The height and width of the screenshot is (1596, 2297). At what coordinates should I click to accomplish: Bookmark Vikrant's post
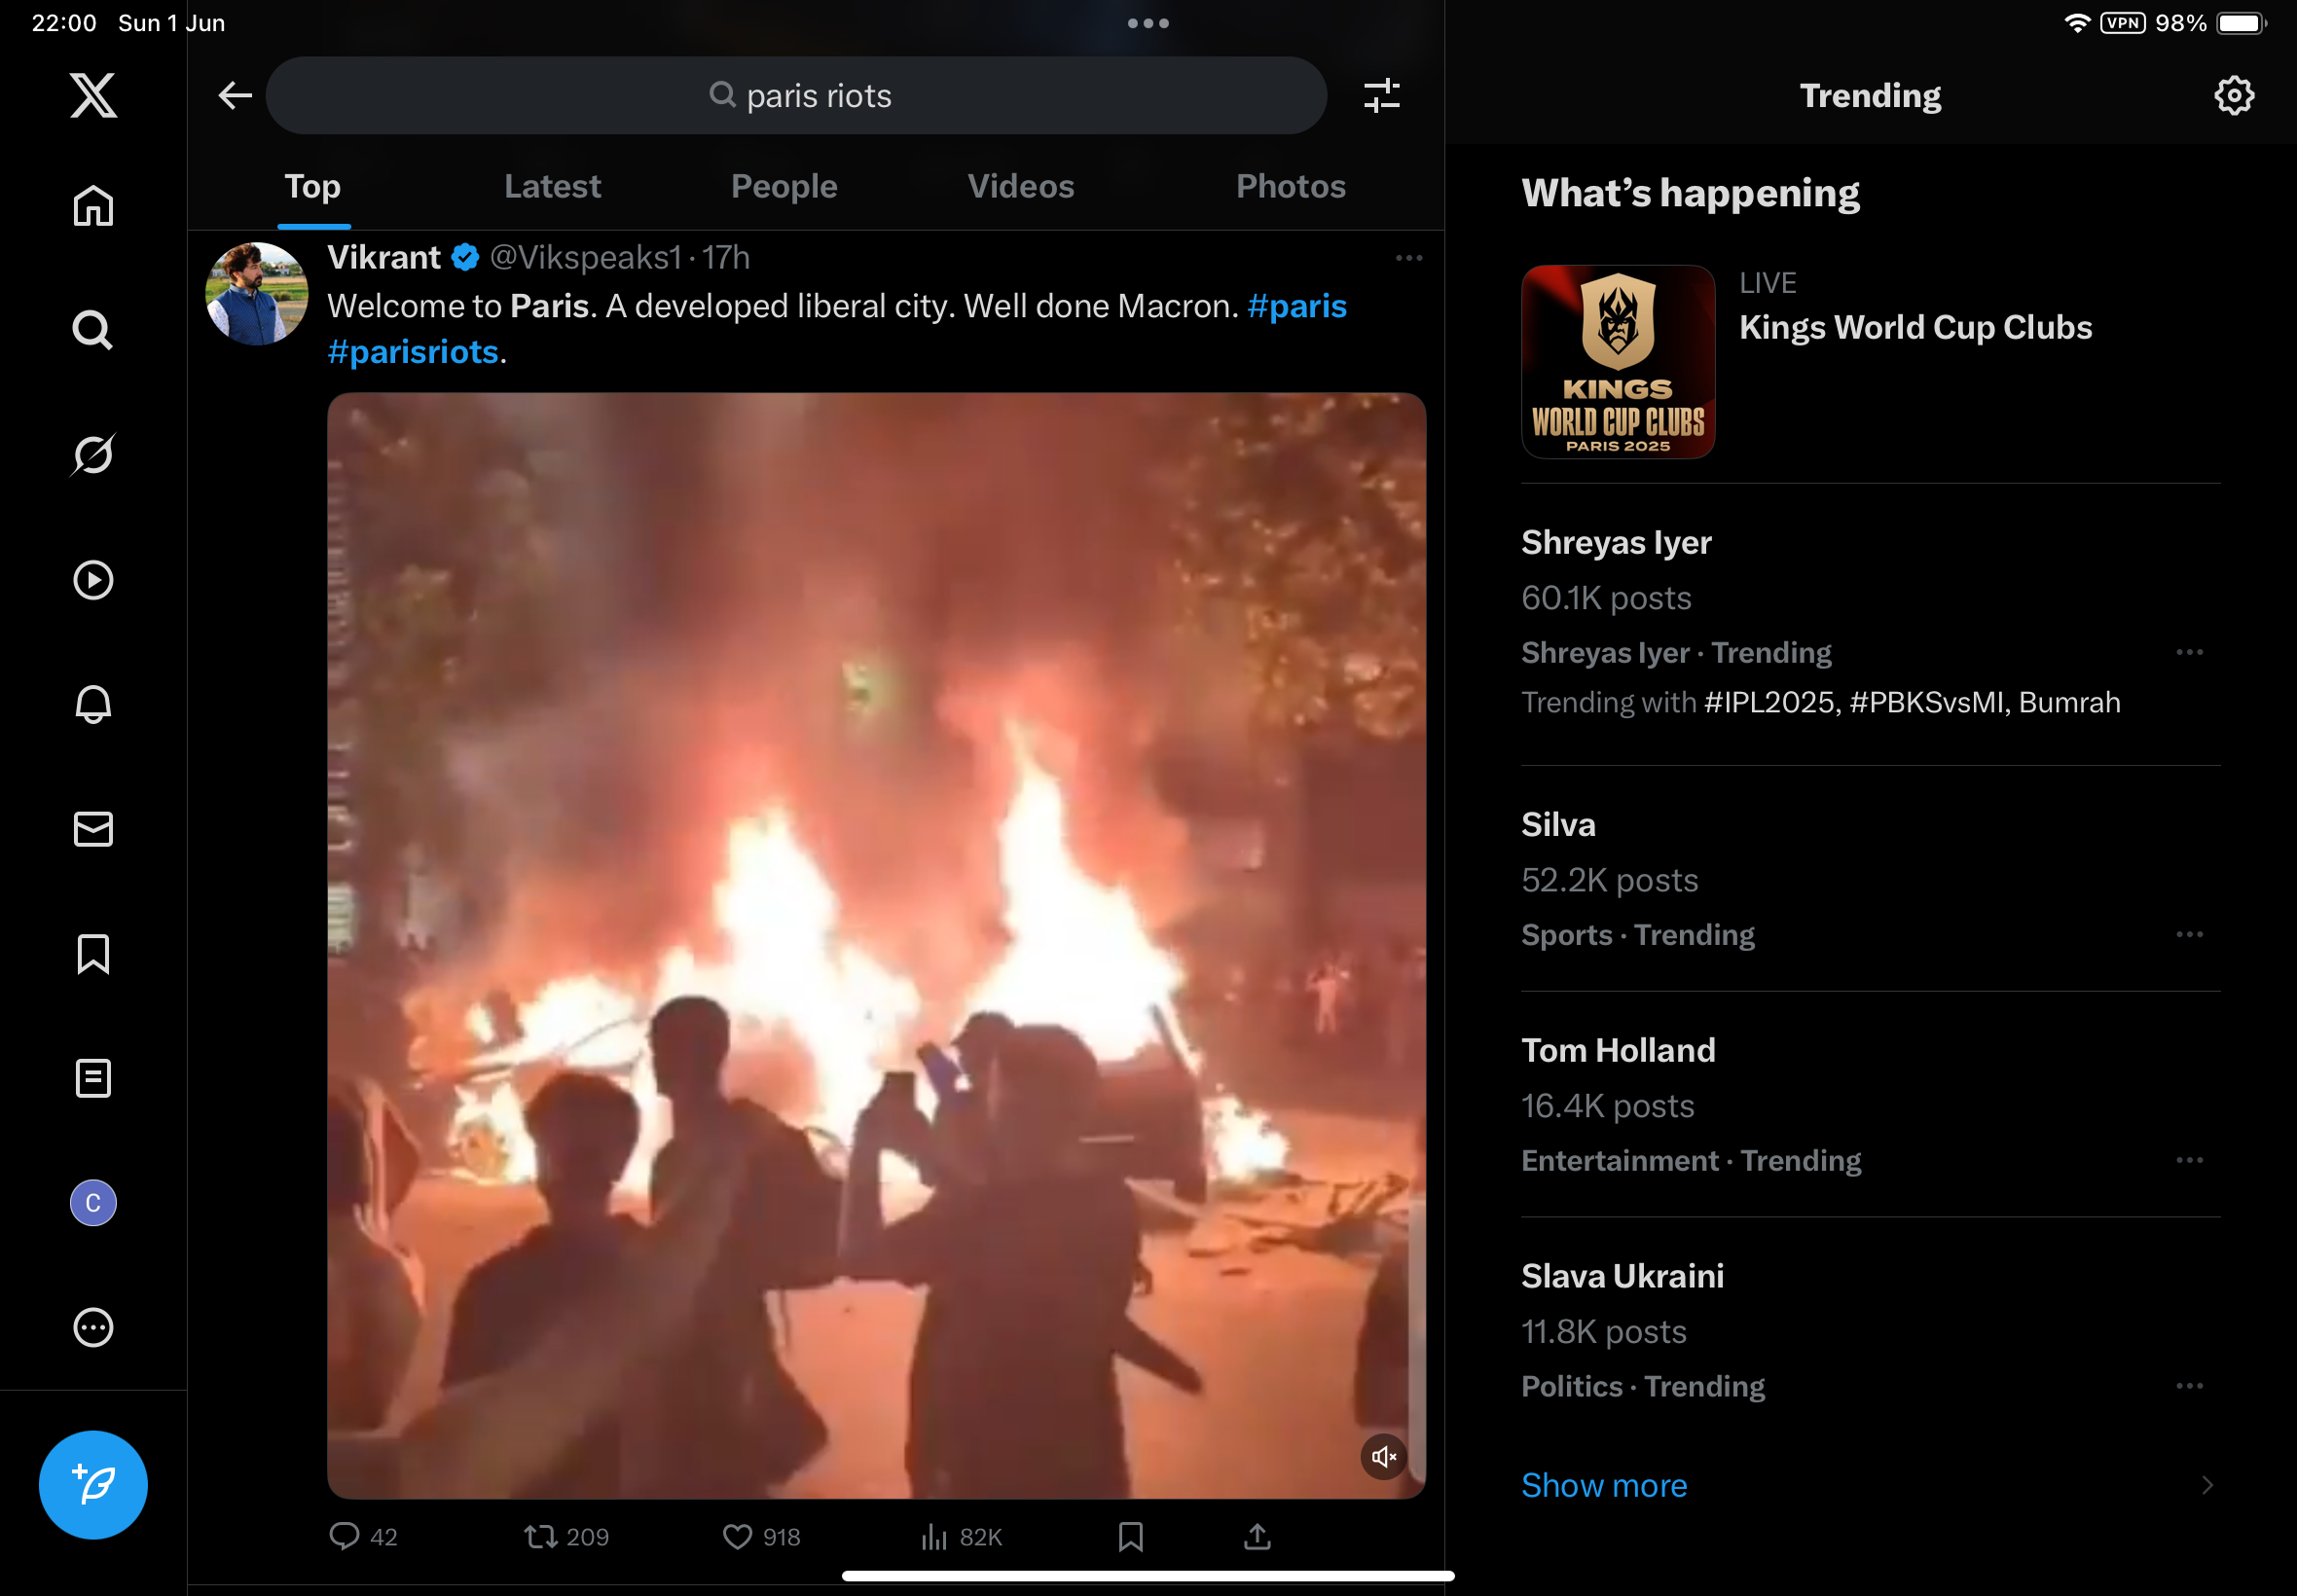coord(1131,1537)
